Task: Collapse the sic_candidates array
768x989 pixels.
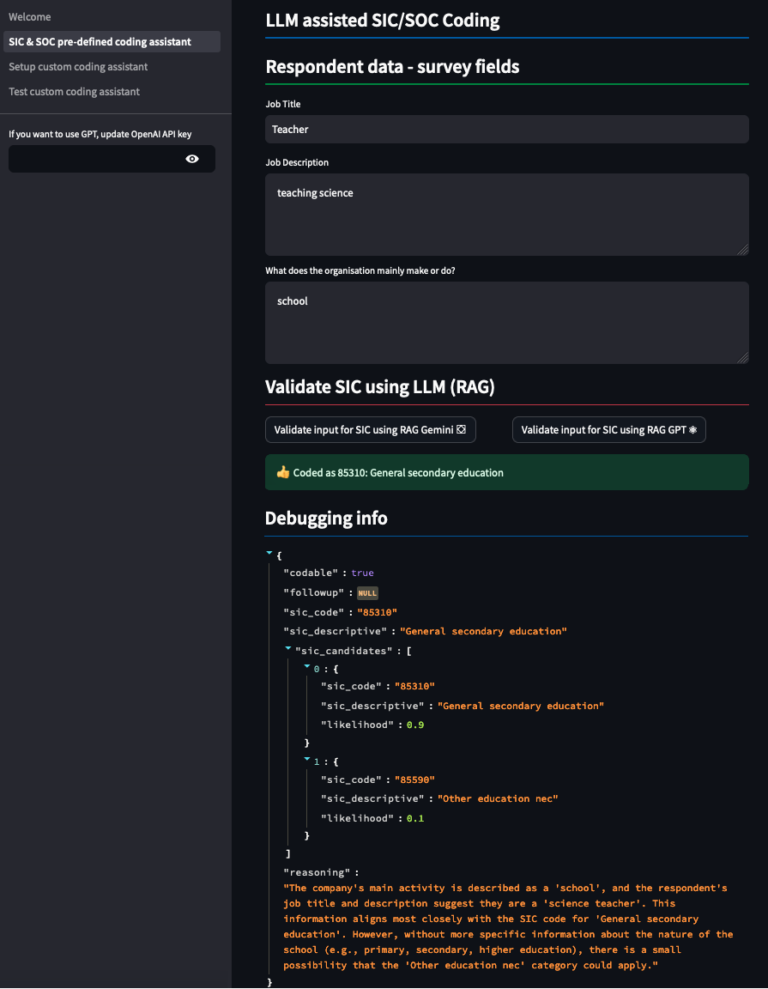Action: [288, 650]
